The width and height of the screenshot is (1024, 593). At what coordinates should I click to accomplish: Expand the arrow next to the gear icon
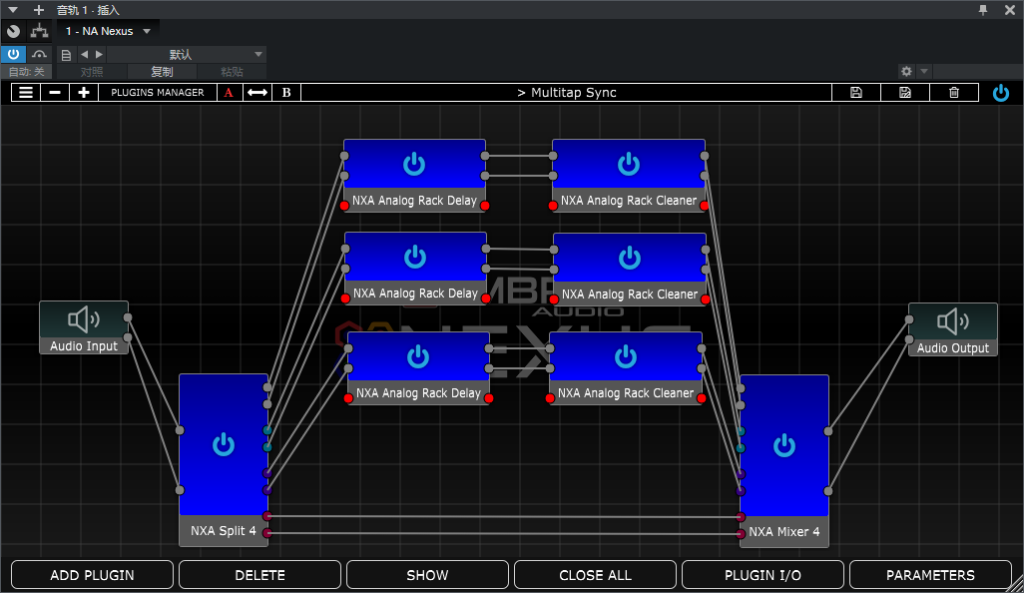pos(924,71)
